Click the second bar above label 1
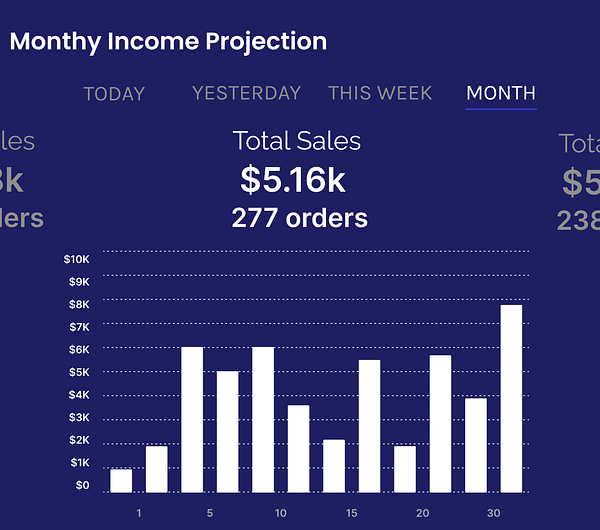The width and height of the screenshot is (600, 530). click(157, 469)
